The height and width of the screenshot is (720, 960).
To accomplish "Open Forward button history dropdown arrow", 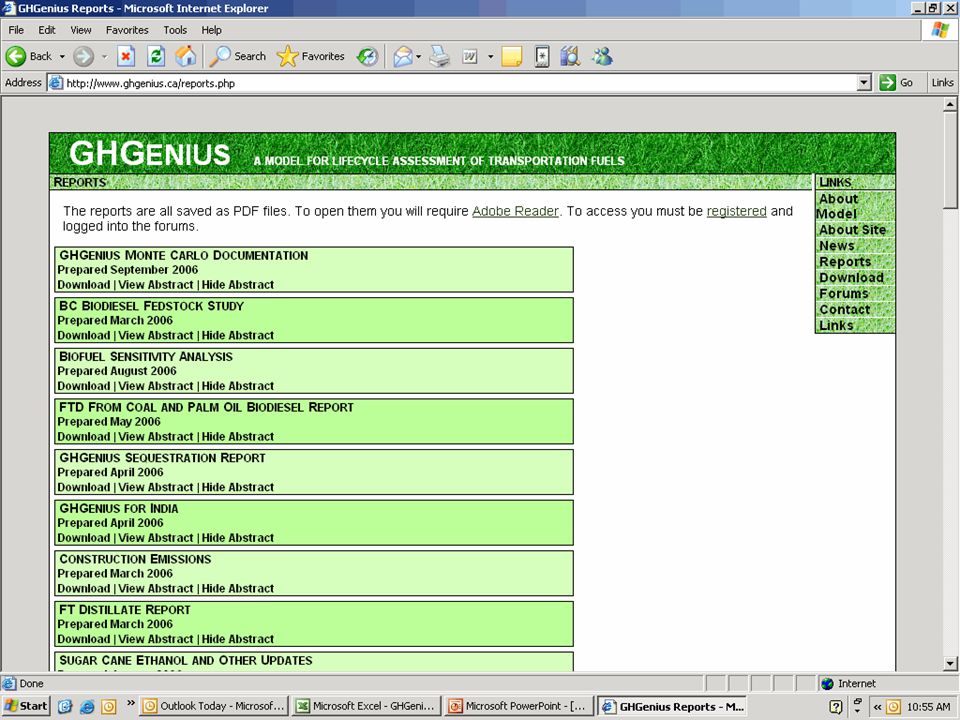I will 104,57.
